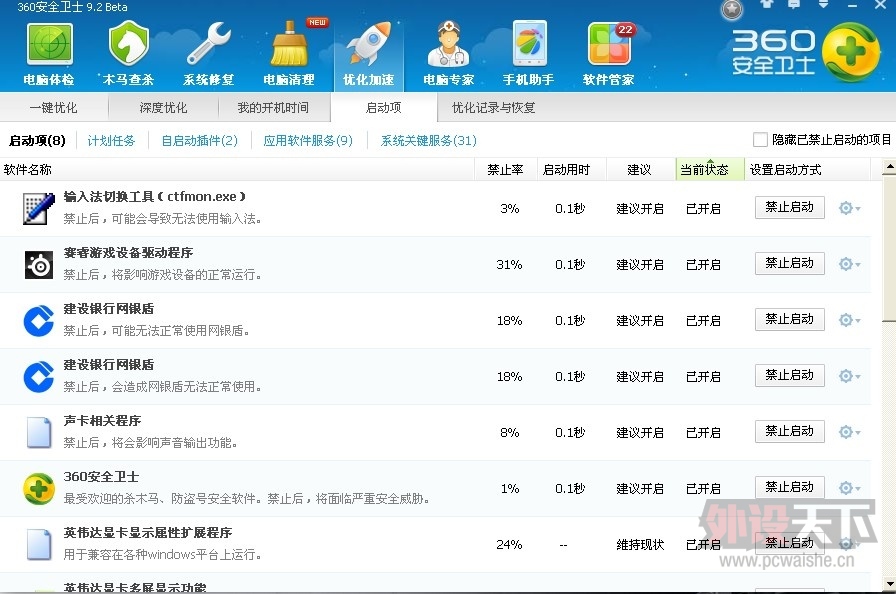Switch to 一键优化 tab
Viewport: 896px width, 594px height.
coord(54,108)
